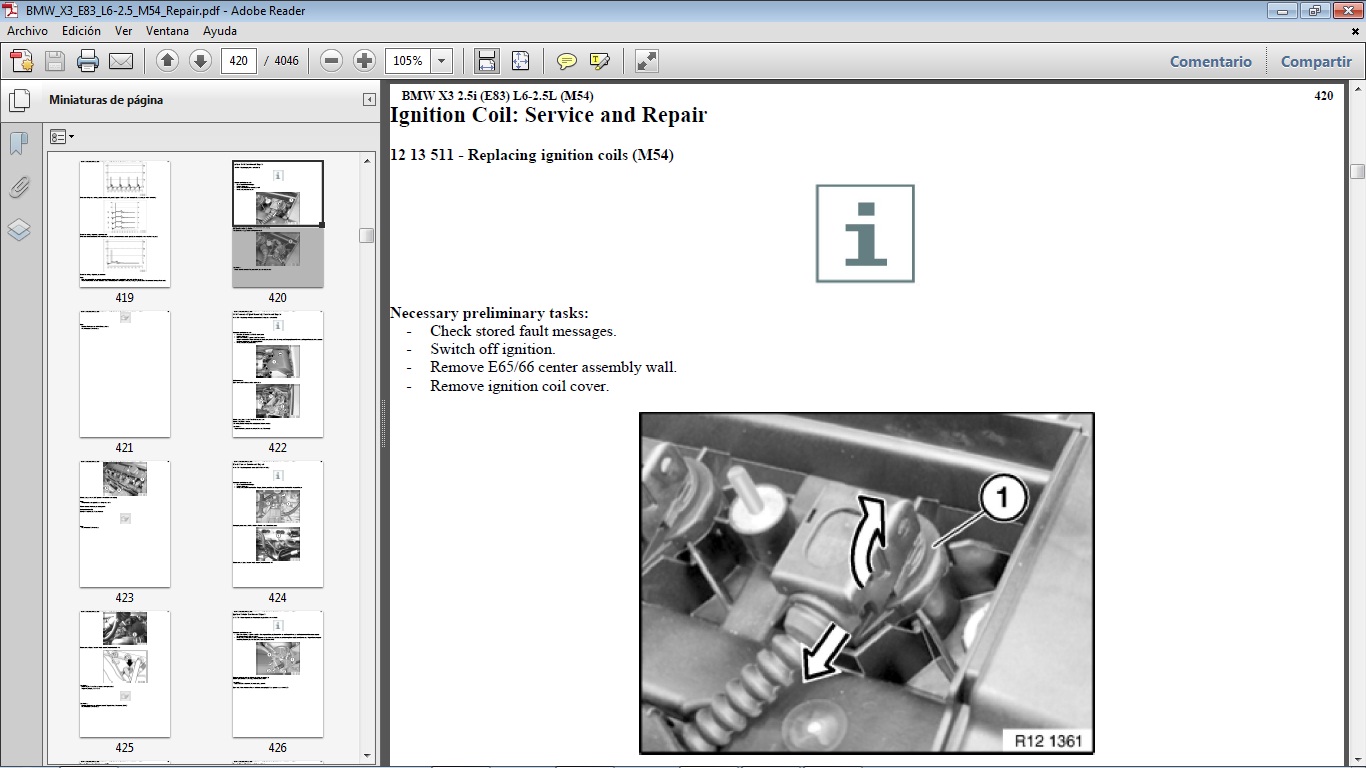Click '12 13 511 - Replacing ignition coils' line

point(531,155)
